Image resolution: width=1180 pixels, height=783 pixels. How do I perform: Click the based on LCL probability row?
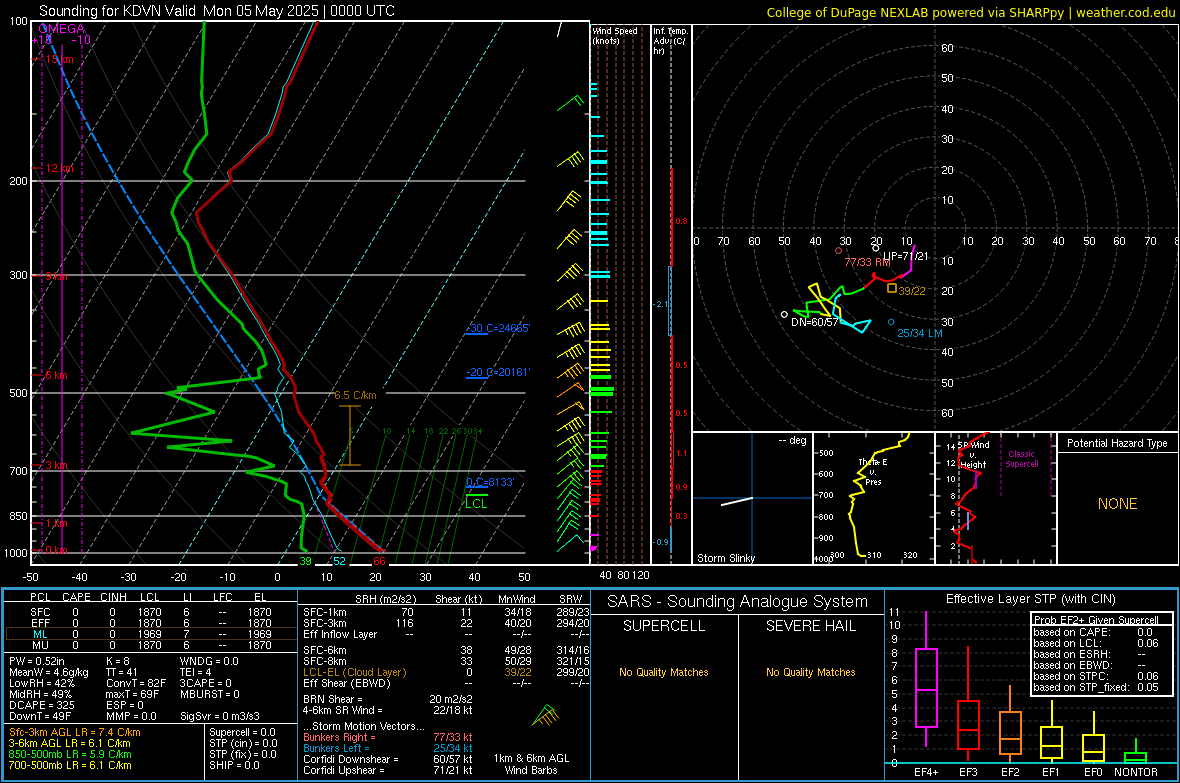1096,643
